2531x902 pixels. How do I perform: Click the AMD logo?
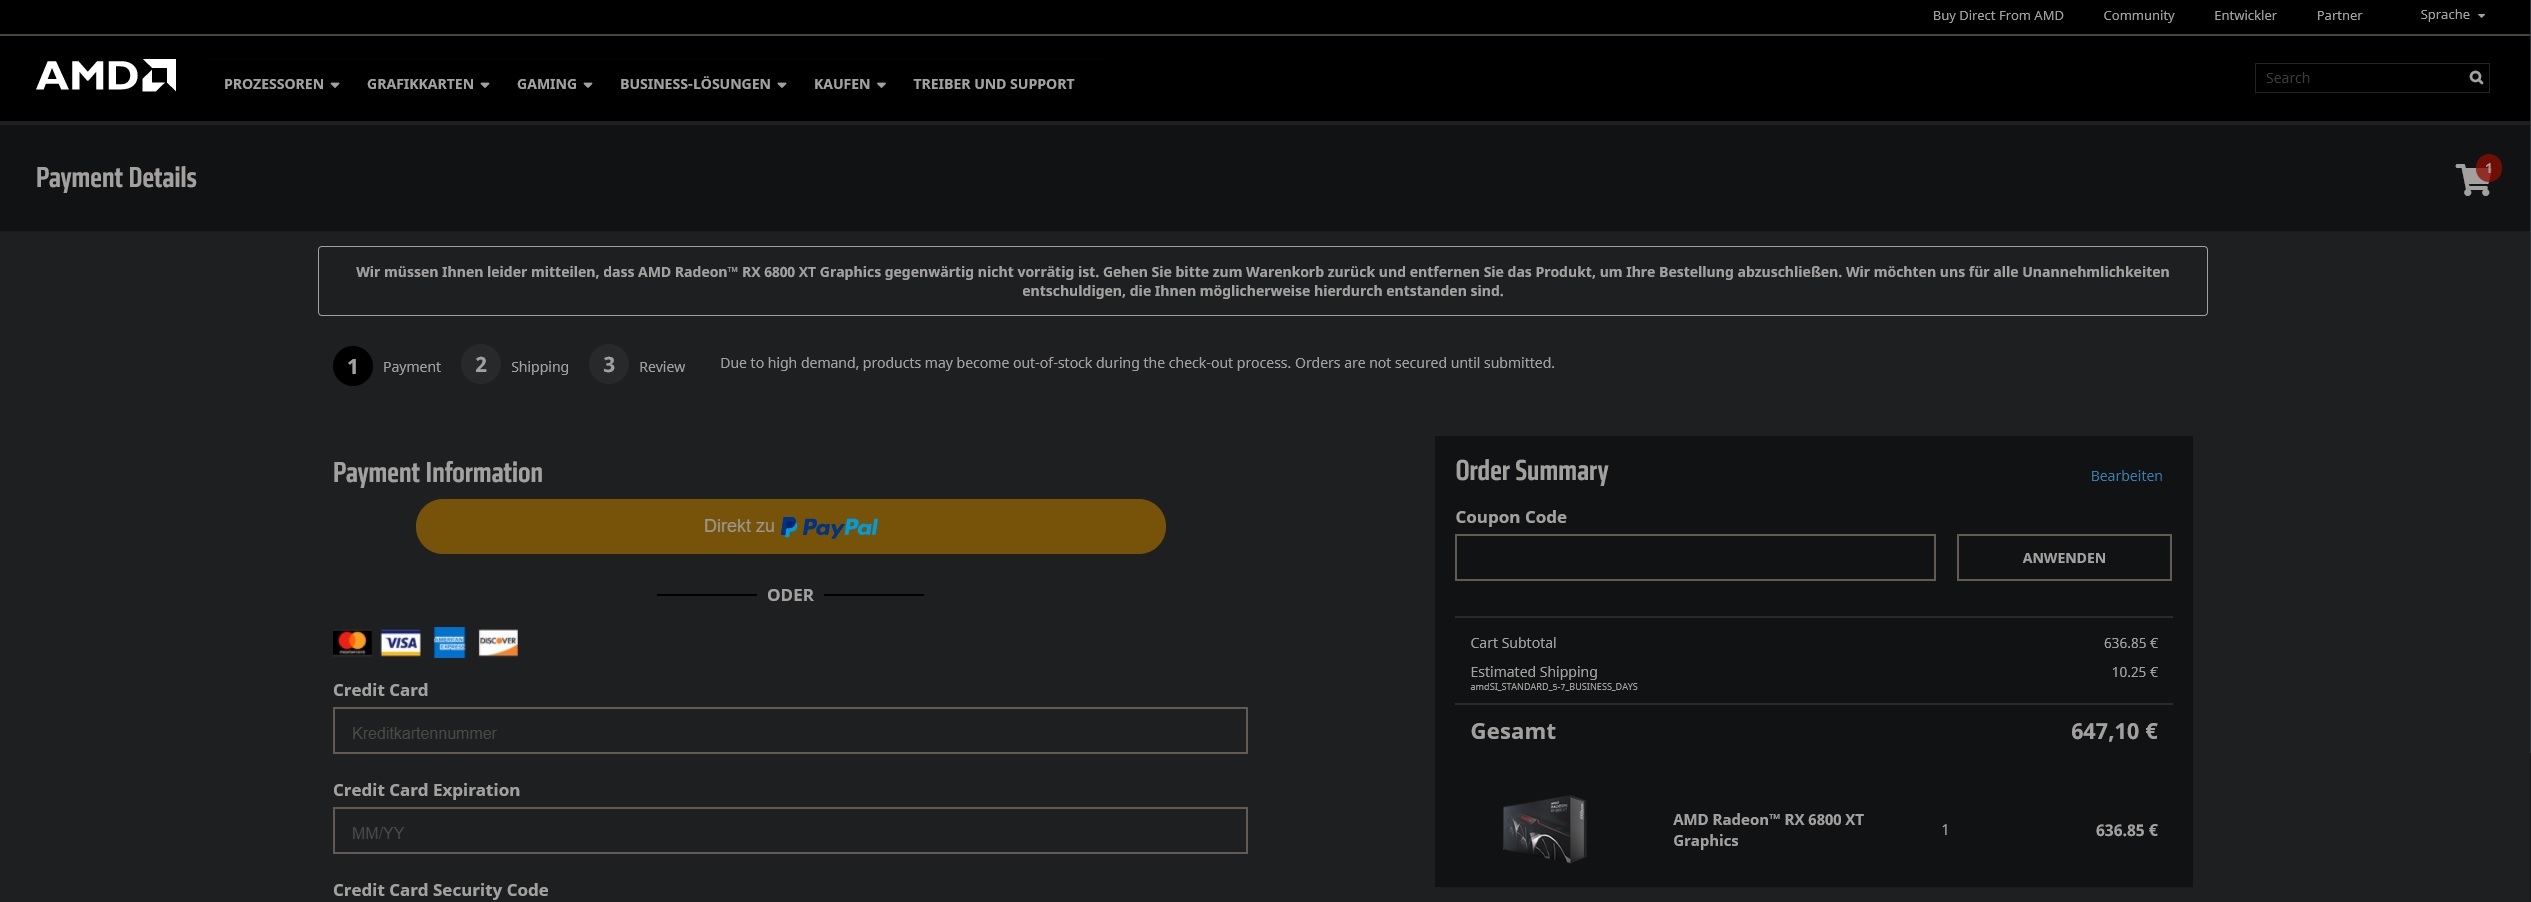click(x=106, y=75)
